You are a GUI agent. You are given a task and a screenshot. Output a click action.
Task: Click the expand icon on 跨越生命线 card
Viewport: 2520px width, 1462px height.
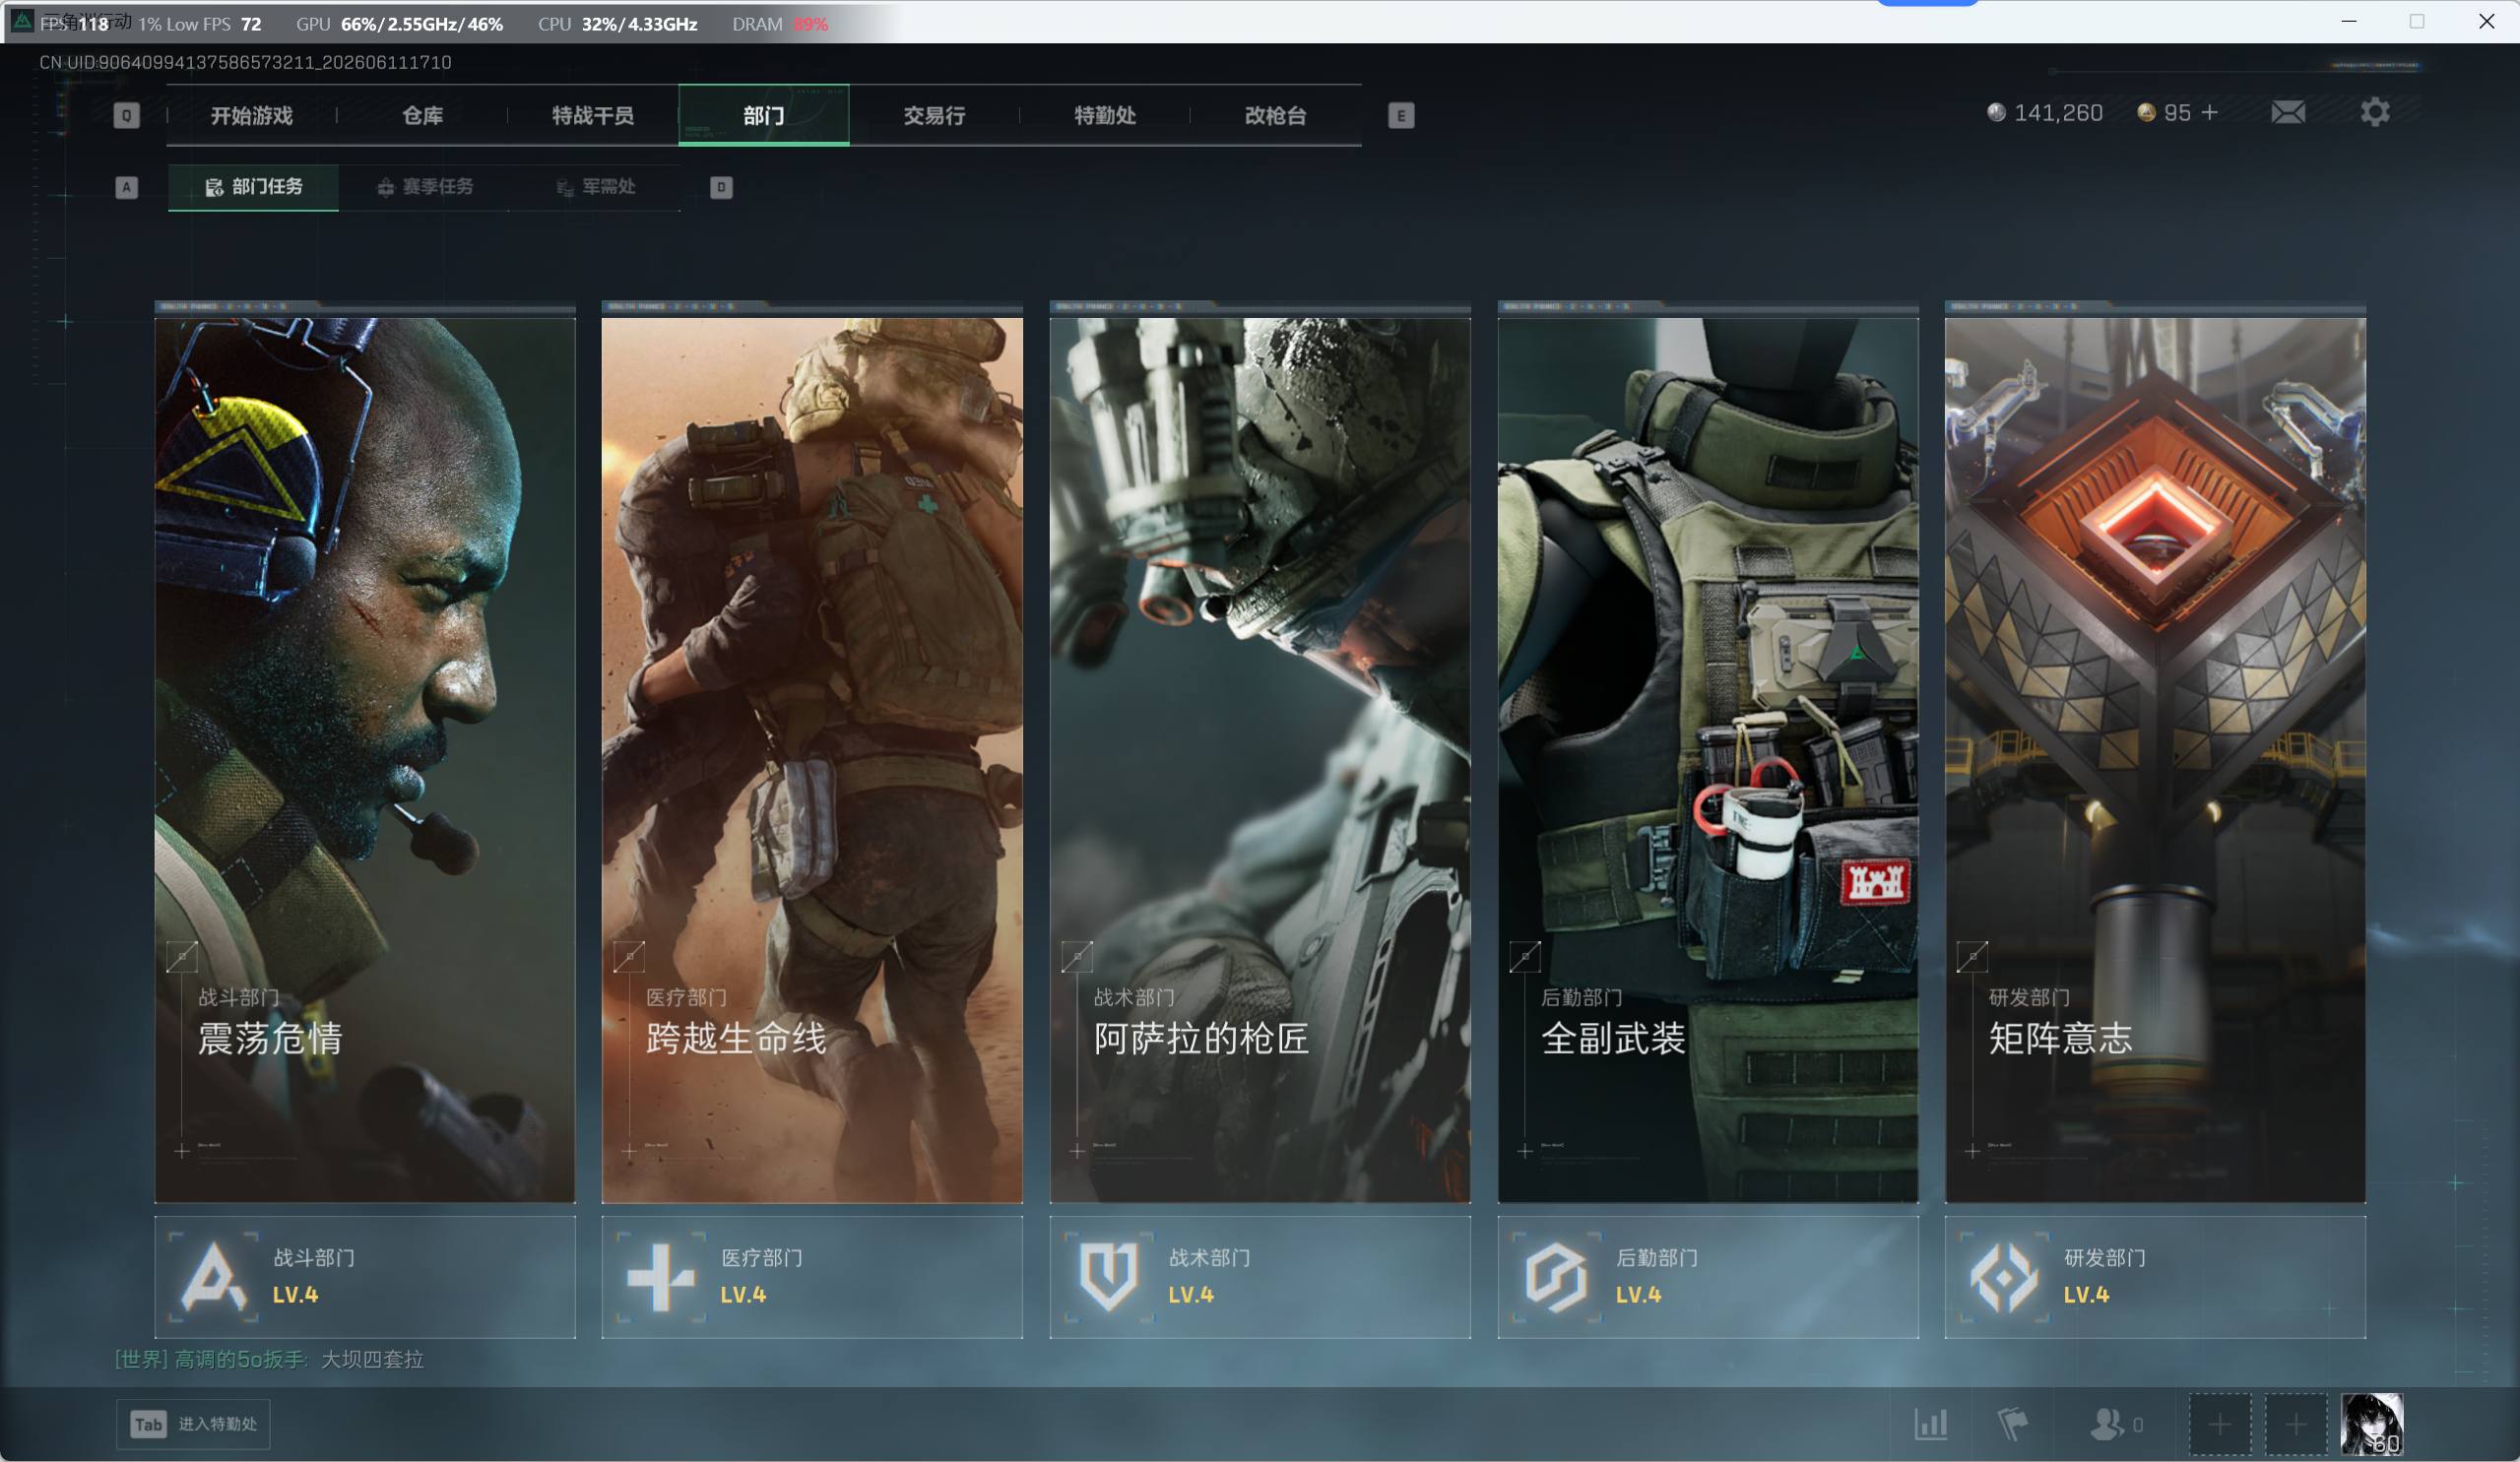pos(629,957)
